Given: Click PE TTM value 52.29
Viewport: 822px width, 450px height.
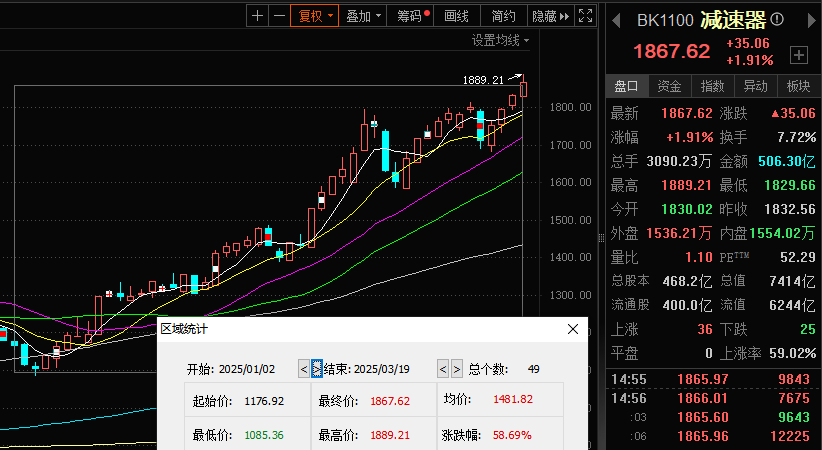Looking at the screenshot, I should (x=798, y=257).
